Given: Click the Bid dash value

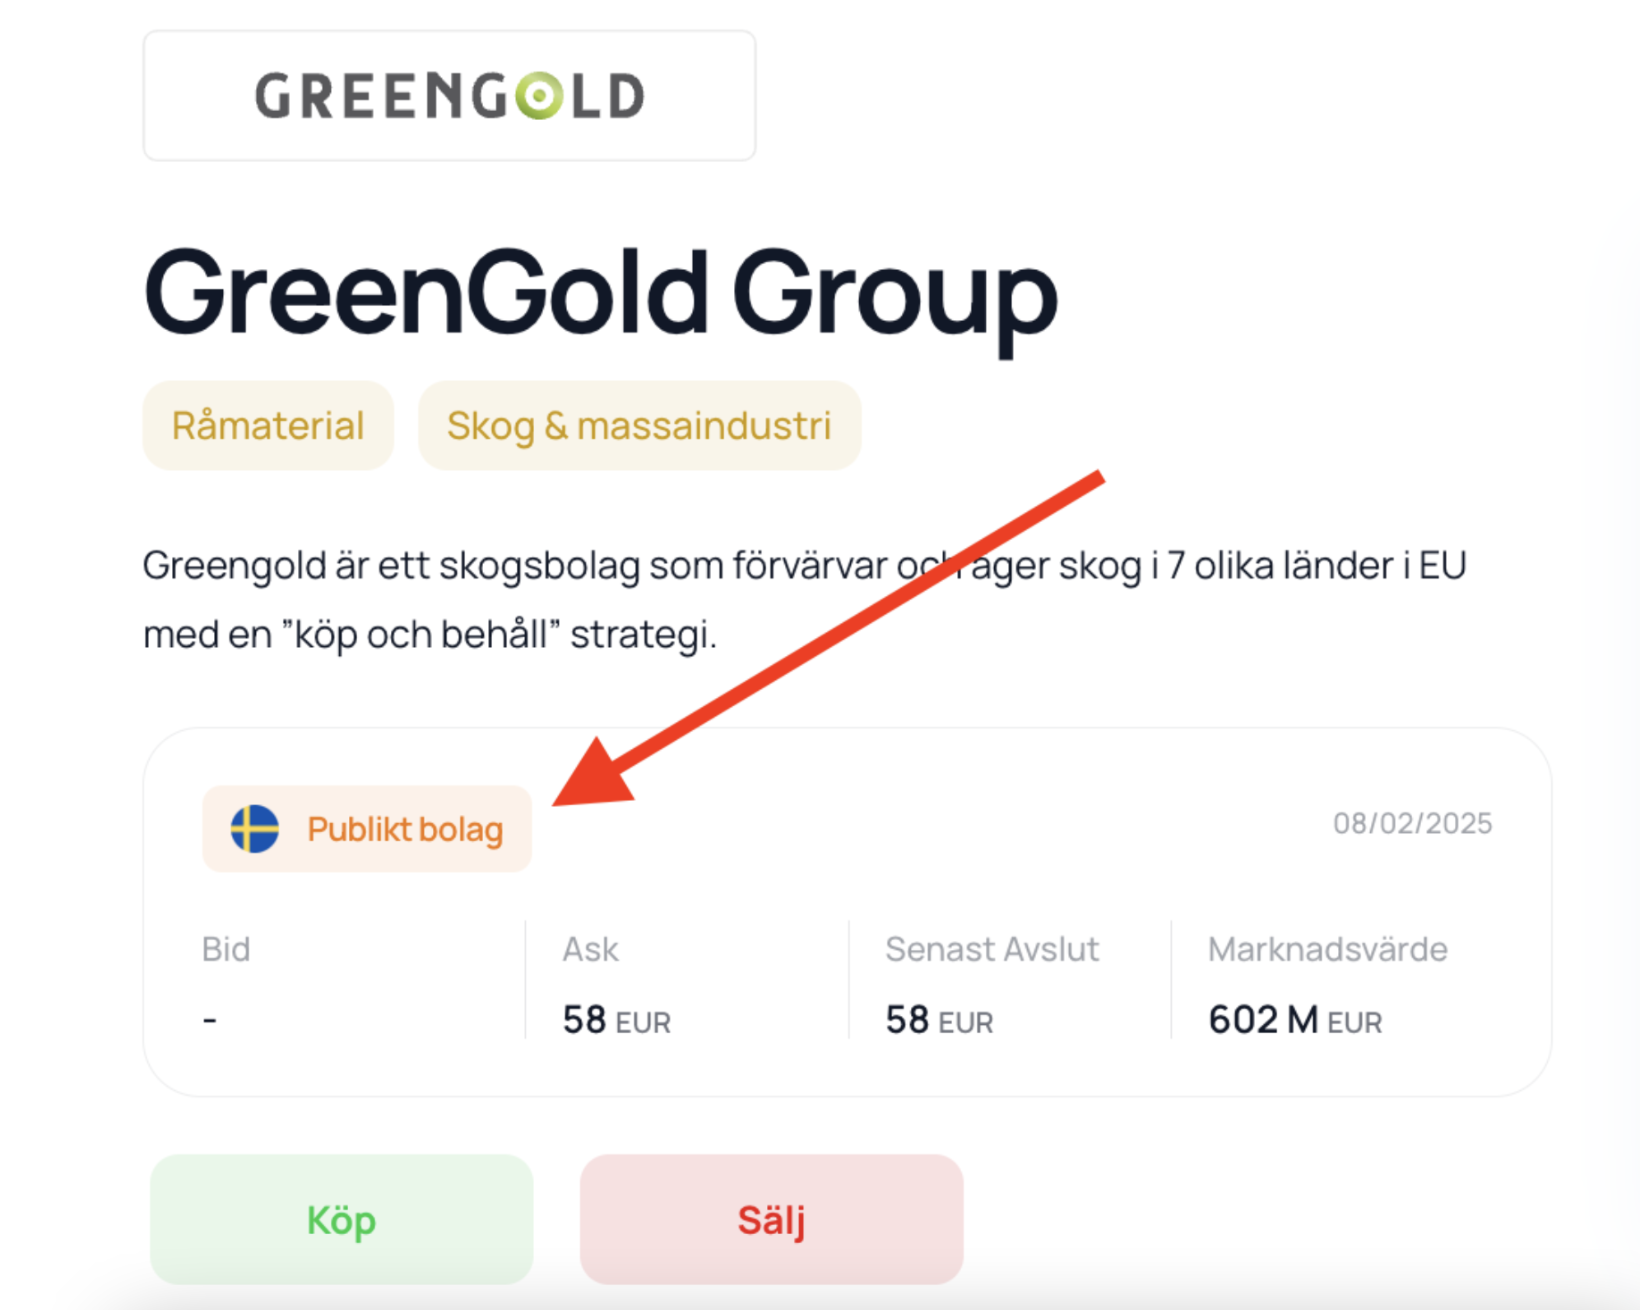Looking at the screenshot, I should click(x=210, y=1020).
